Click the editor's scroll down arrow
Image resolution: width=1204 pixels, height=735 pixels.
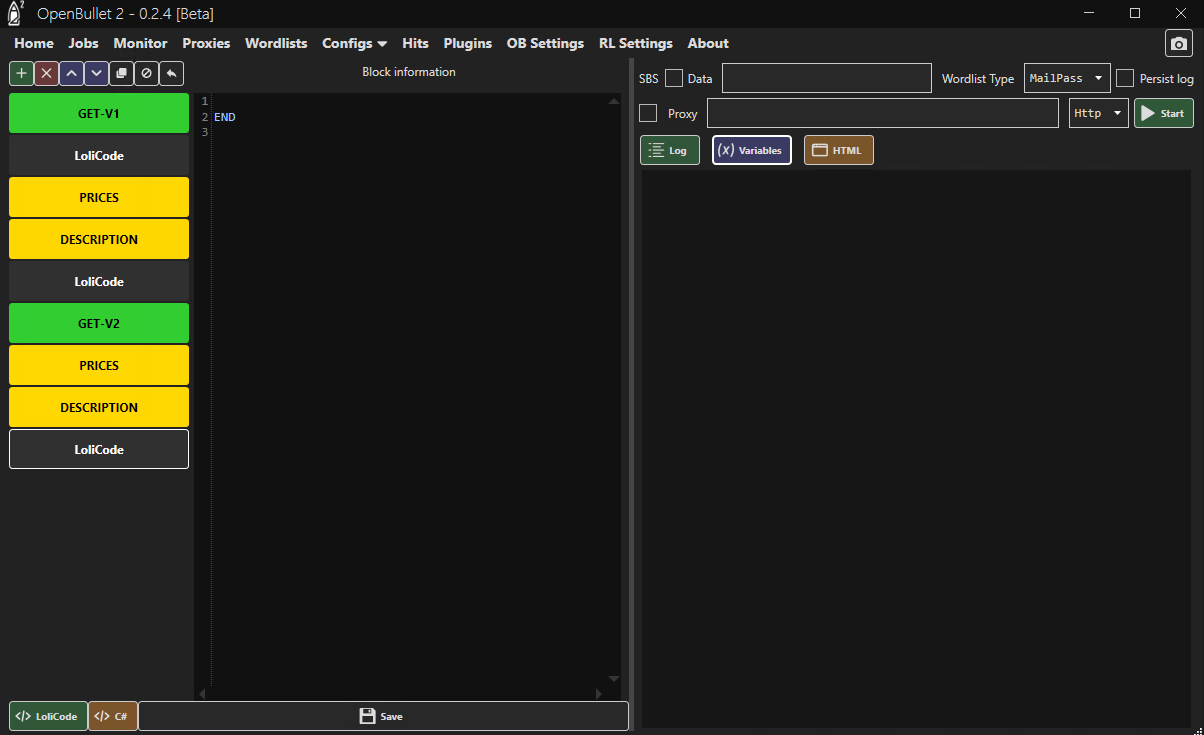click(614, 679)
